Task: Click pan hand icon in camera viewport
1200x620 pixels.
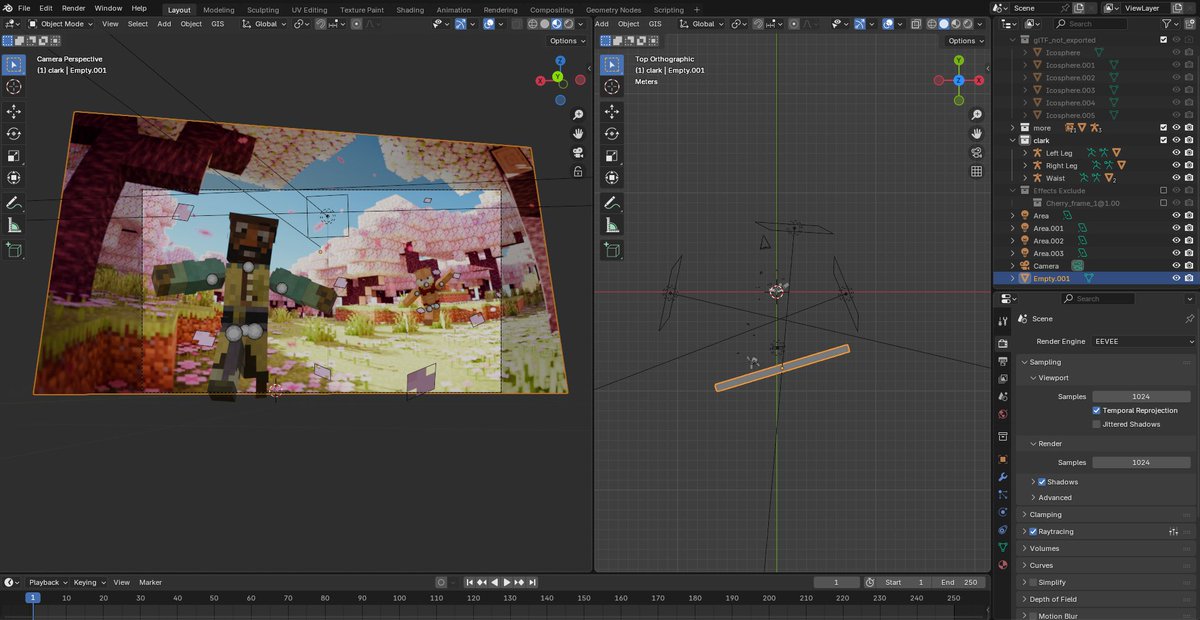Action: coord(578,134)
